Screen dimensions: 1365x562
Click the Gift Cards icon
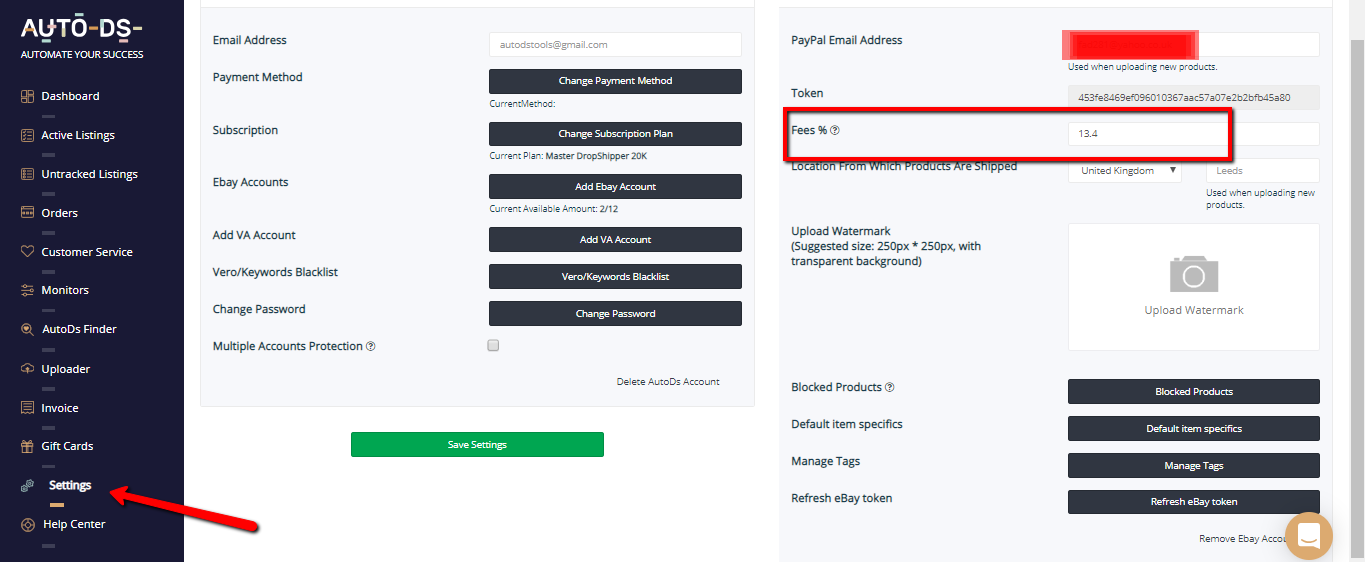(28, 446)
